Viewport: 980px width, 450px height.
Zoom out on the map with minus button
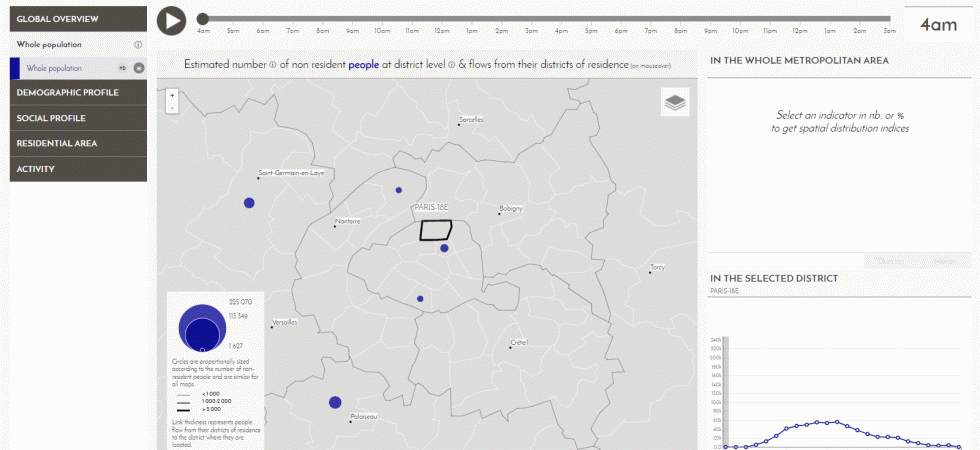tap(173, 107)
